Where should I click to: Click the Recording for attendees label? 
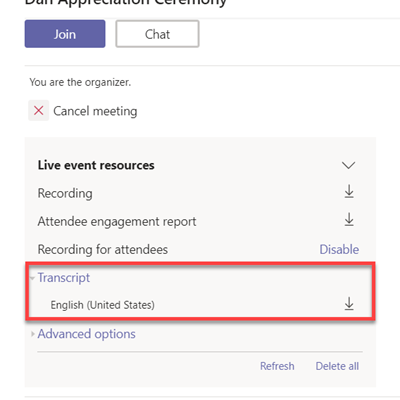(x=103, y=249)
